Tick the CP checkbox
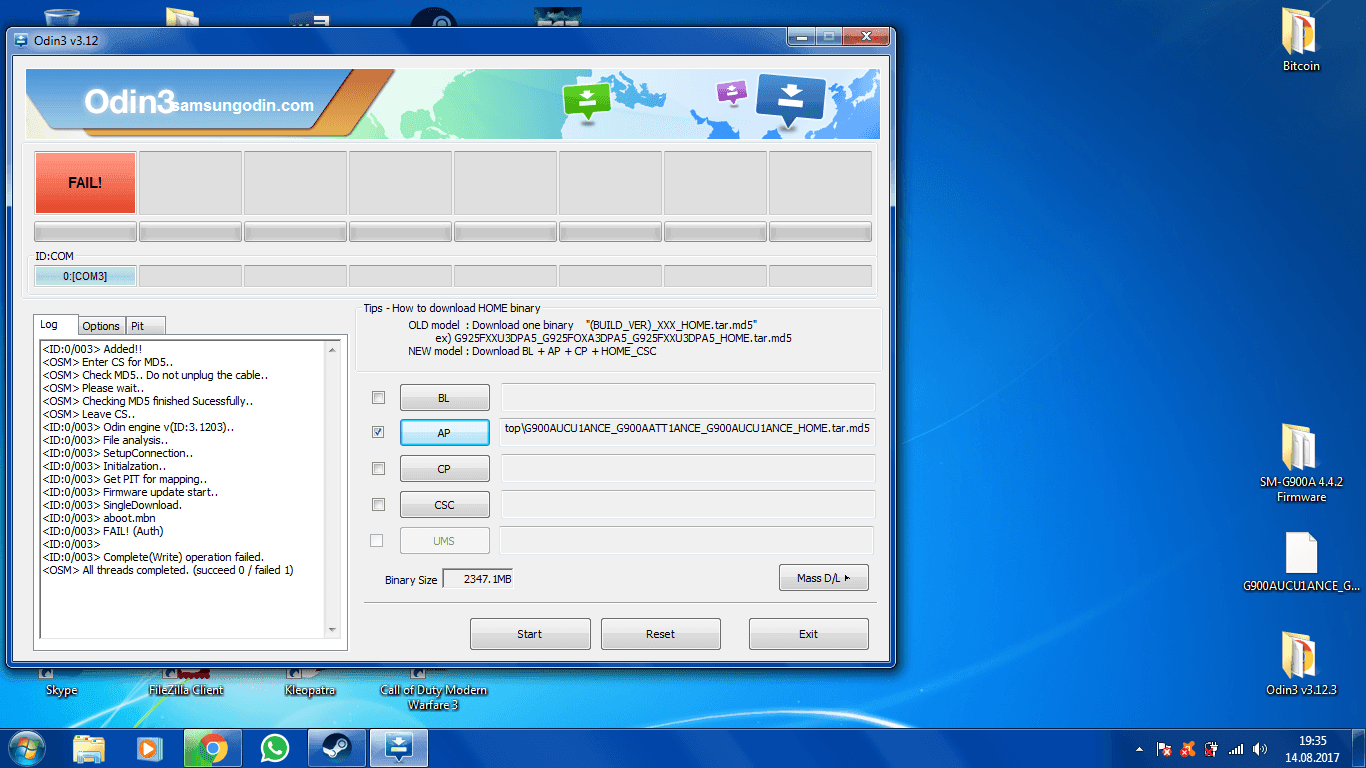The image size is (1366, 768). click(378, 468)
